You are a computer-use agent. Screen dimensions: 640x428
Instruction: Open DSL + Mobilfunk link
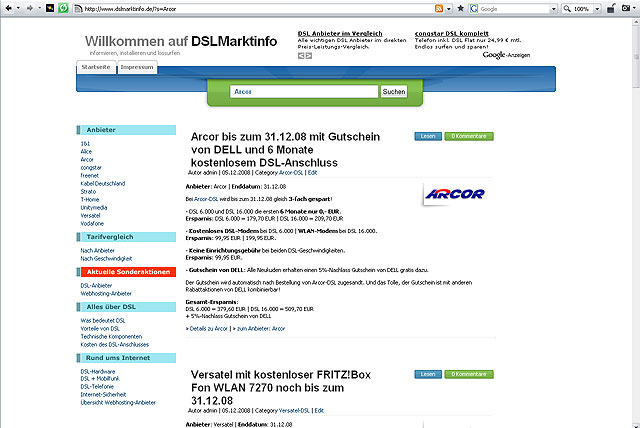pos(100,379)
